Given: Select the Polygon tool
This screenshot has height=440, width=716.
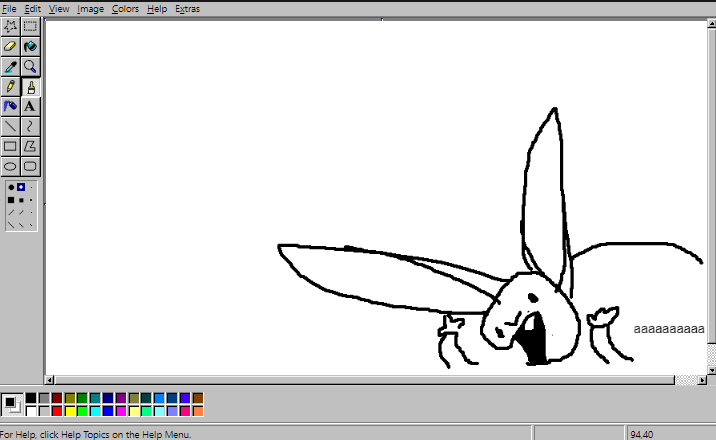Looking at the screenshot, I should 30,147.
